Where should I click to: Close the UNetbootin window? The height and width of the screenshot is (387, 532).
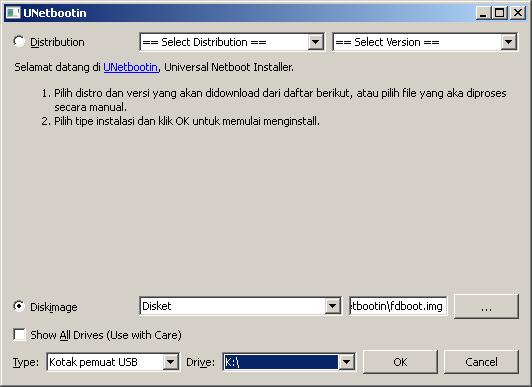pyautogui.click(x=518, y=13)
